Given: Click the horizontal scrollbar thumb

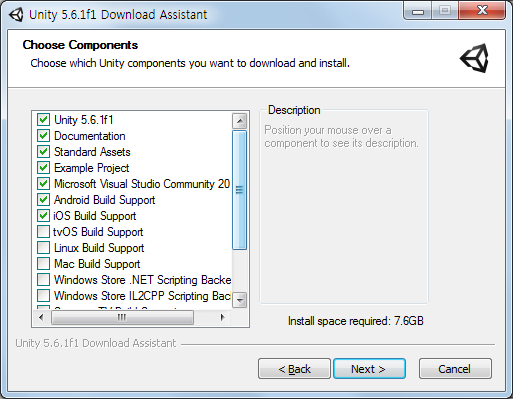Looking at the screenshot, I should 122,317.
